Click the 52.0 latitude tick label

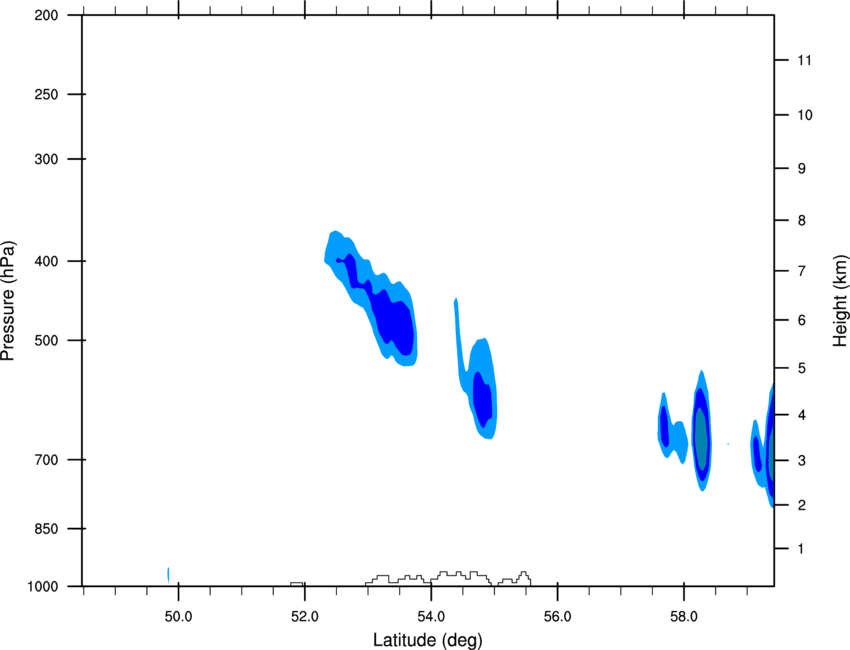point(305,617)
